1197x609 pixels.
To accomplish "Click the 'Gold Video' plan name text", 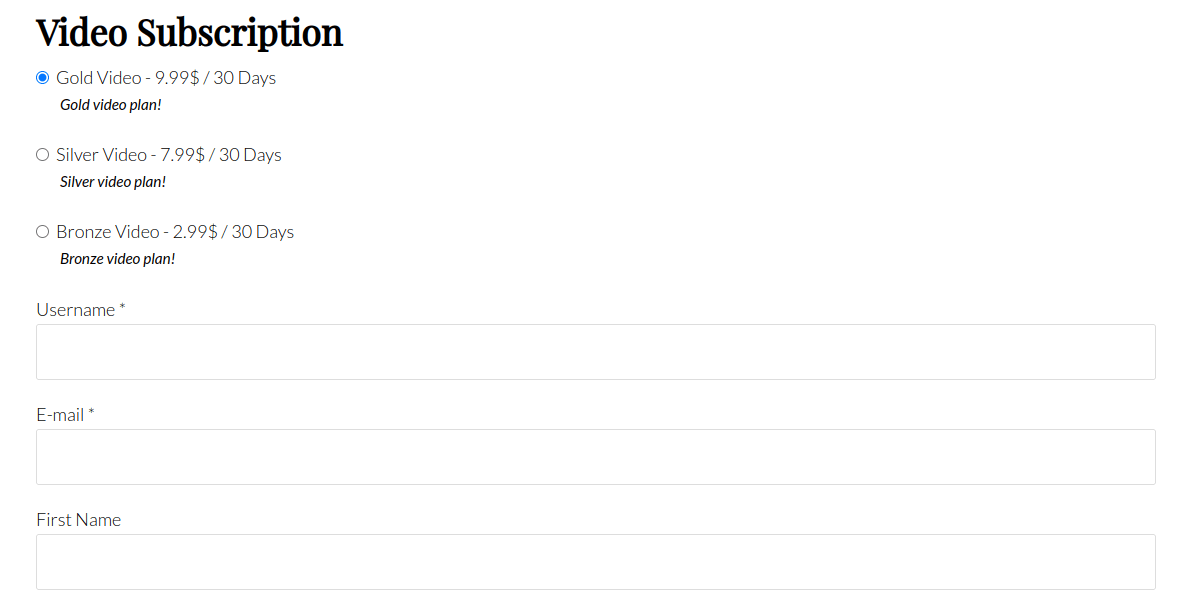I will [98, 78].
